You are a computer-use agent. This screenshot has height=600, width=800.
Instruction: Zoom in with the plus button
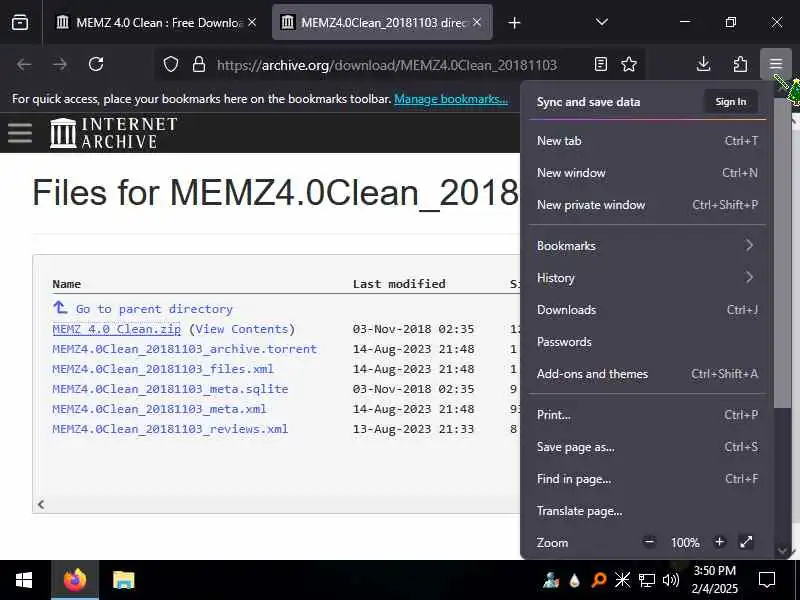719,542
